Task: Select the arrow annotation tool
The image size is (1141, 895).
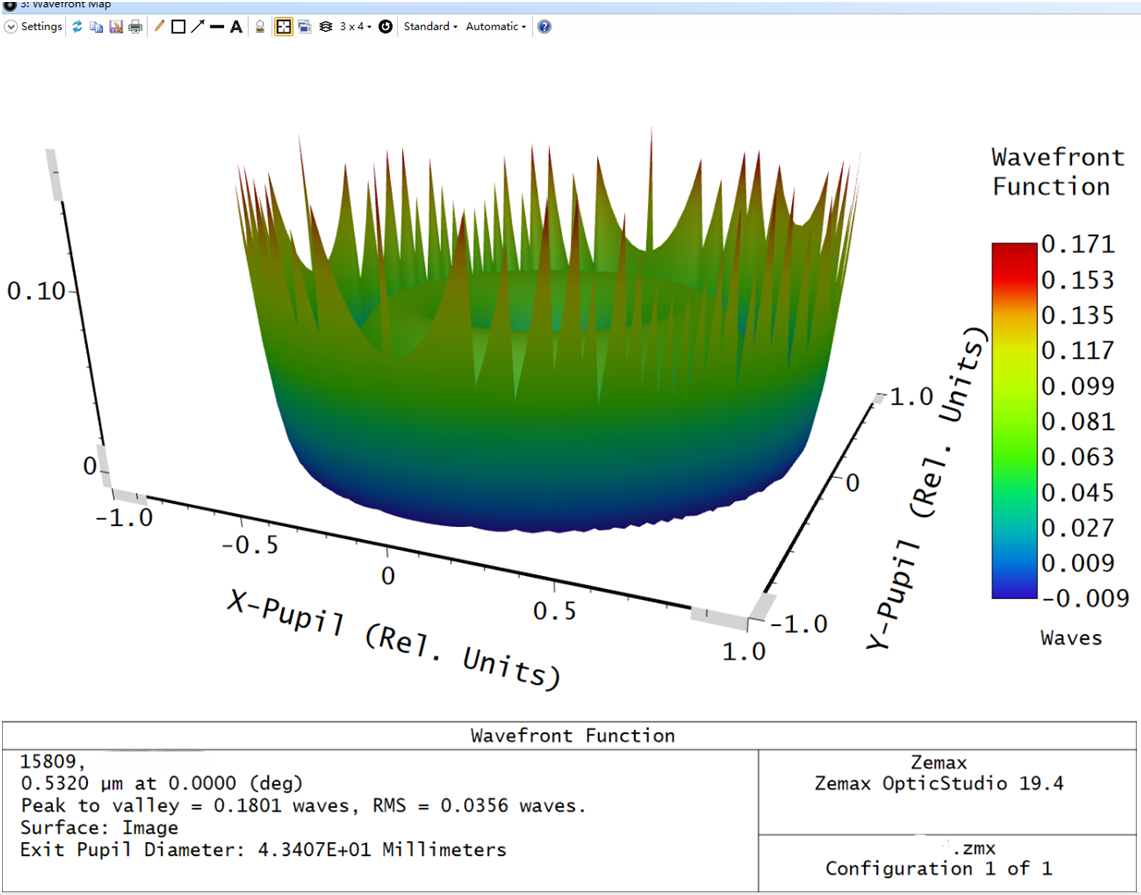Action: tap(200, 27)
